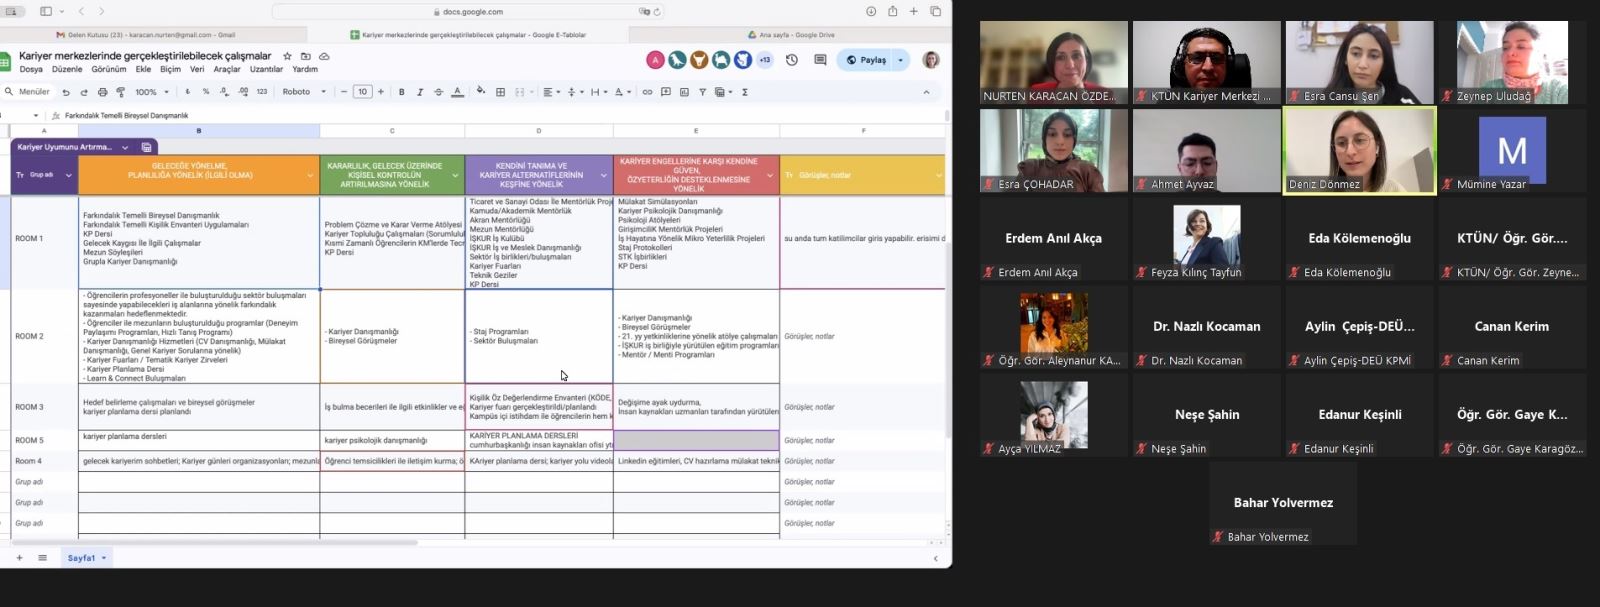This screenshot has width=1600, height=607.
Task: Click the Paylaş share button
Action: (866, 60)
